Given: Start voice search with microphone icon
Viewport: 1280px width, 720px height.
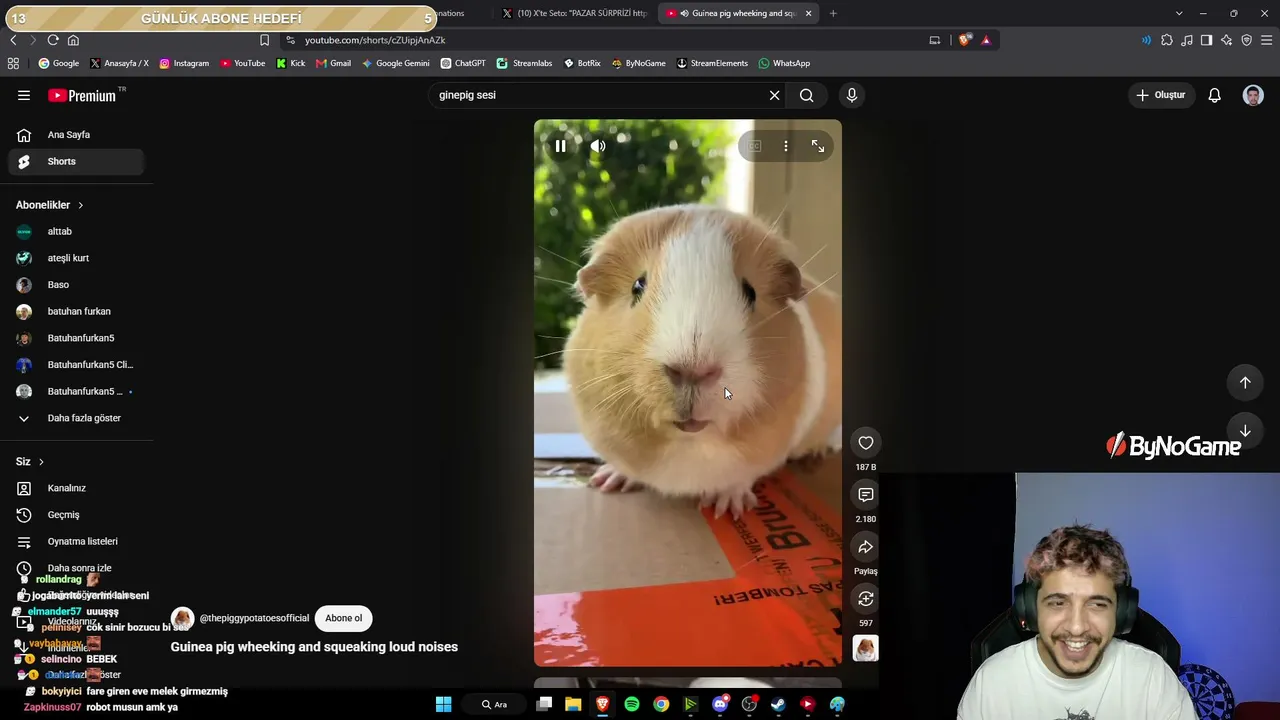Looking at the screenshot, I should point(852,95).
